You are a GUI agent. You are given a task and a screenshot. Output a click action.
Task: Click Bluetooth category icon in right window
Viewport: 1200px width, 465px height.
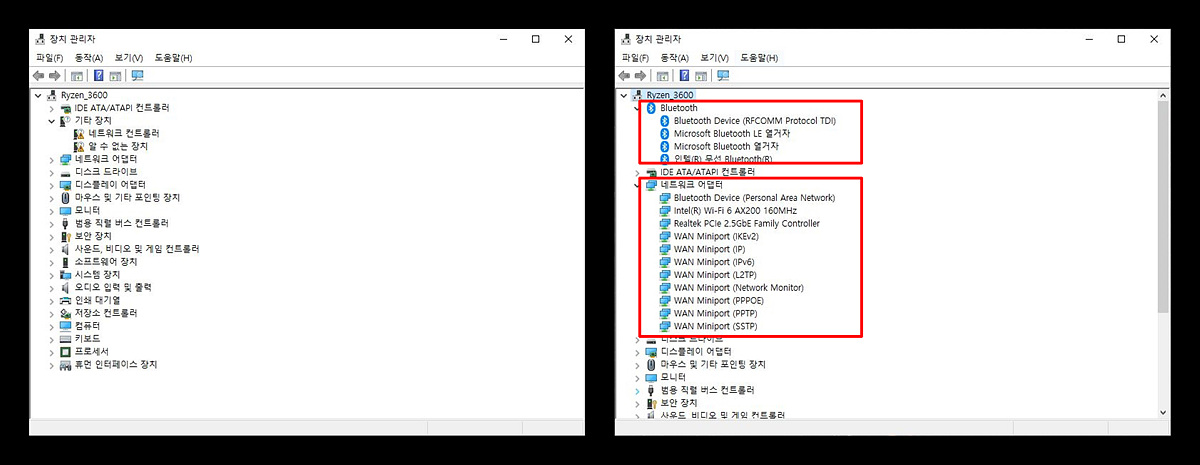coord(651,108)
